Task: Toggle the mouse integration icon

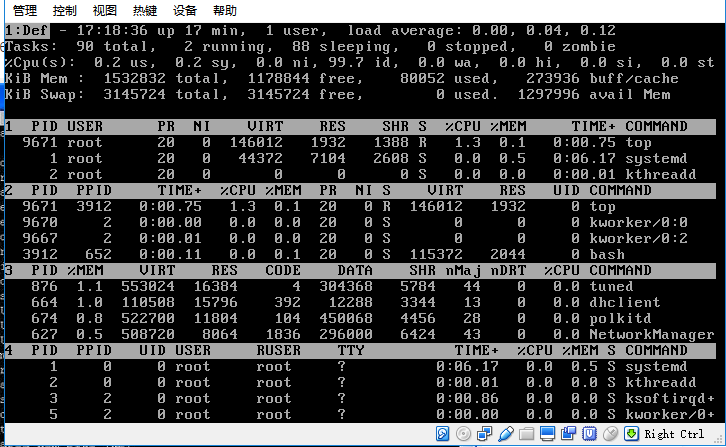Action: point(610,434)
